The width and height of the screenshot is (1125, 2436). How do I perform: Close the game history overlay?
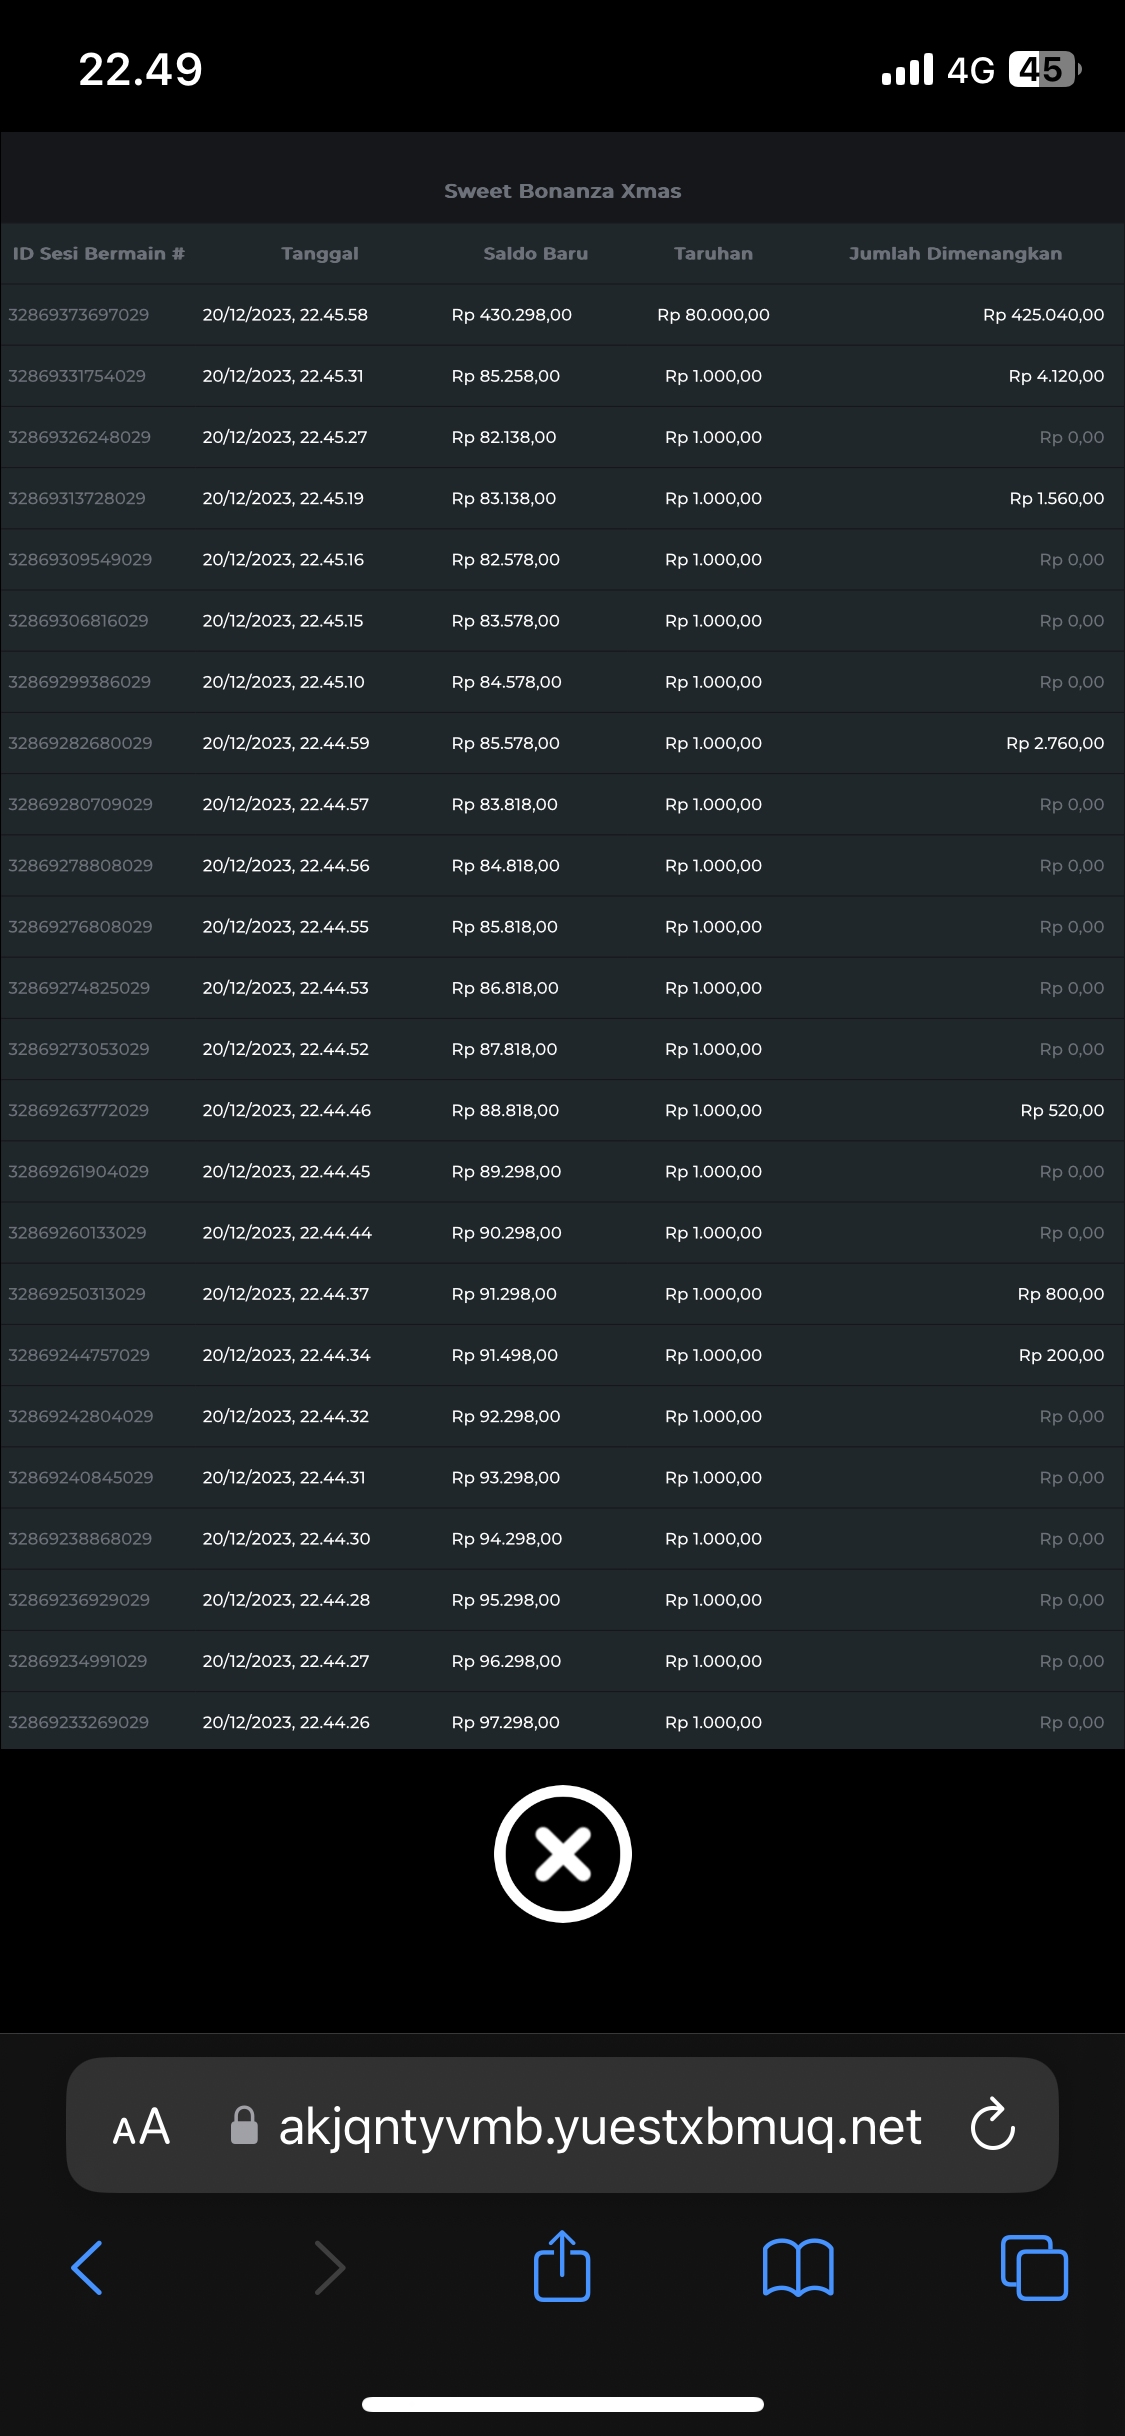(562, 1853)
